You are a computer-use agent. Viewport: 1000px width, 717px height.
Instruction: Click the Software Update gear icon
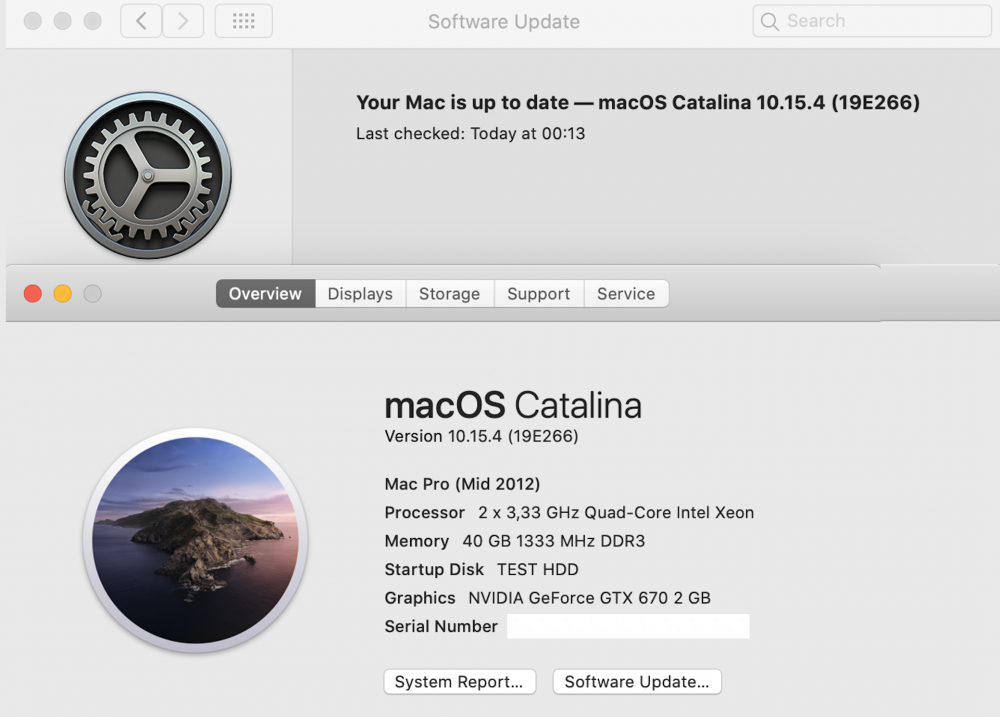(148, 175)
